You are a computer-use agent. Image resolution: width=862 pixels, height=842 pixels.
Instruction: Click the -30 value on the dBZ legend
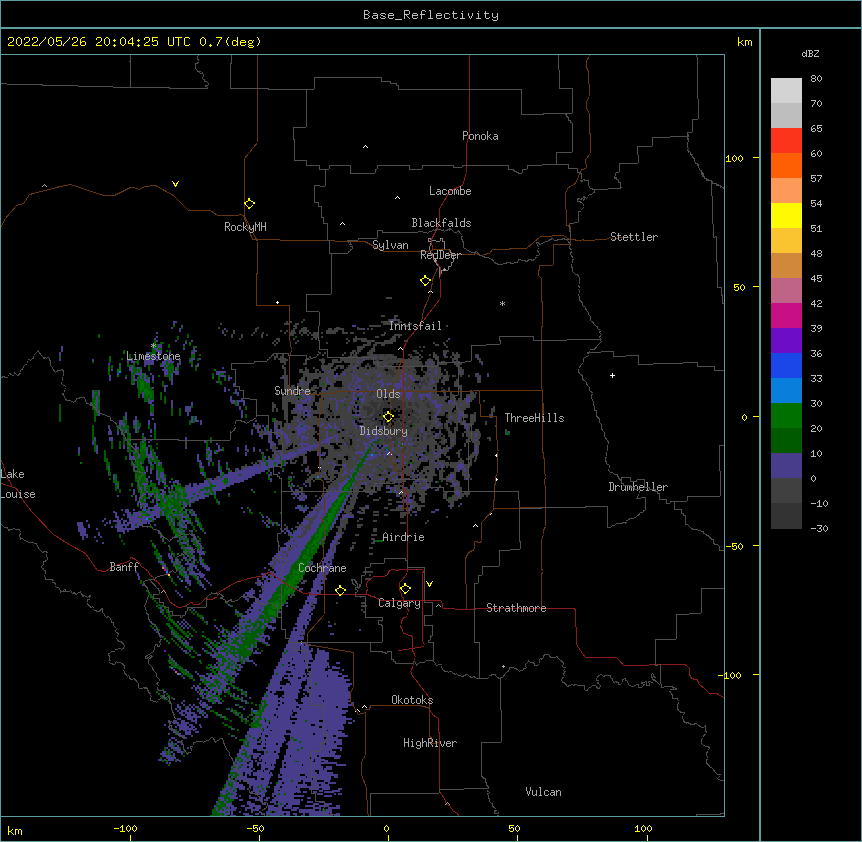[x=819, y=529]
